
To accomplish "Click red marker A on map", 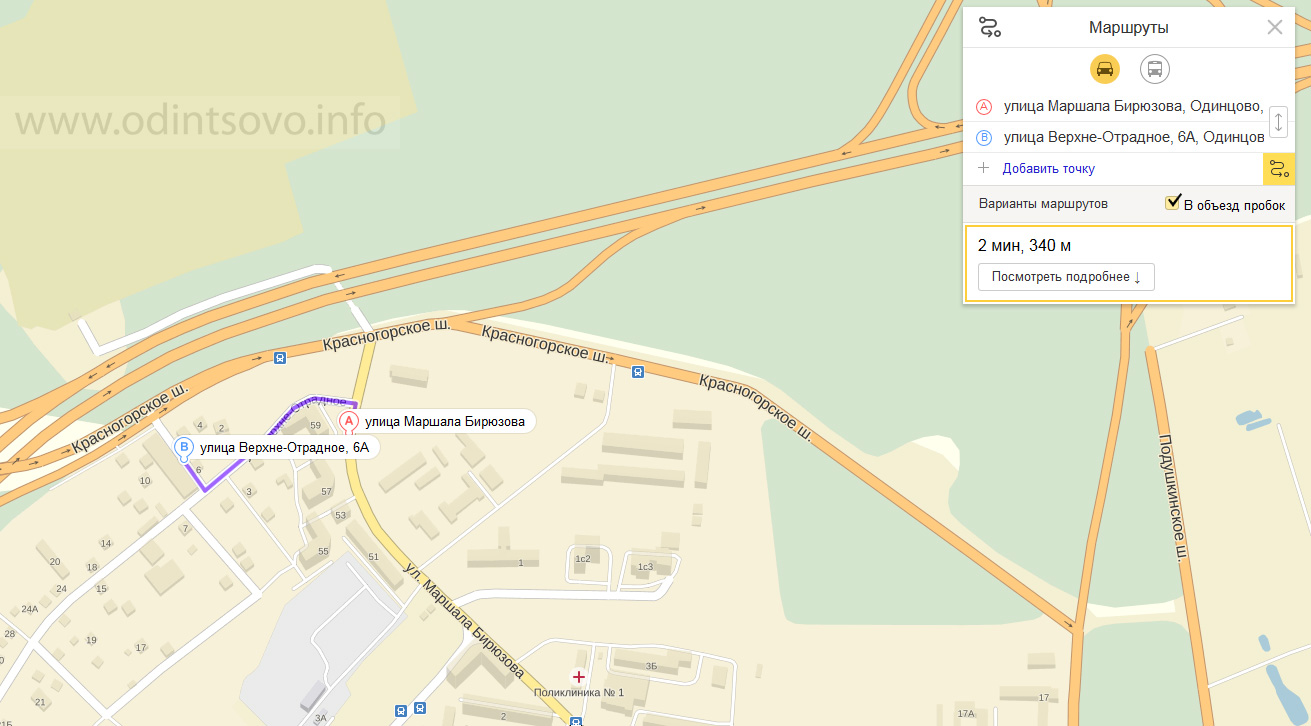I will tap(348, 422).
